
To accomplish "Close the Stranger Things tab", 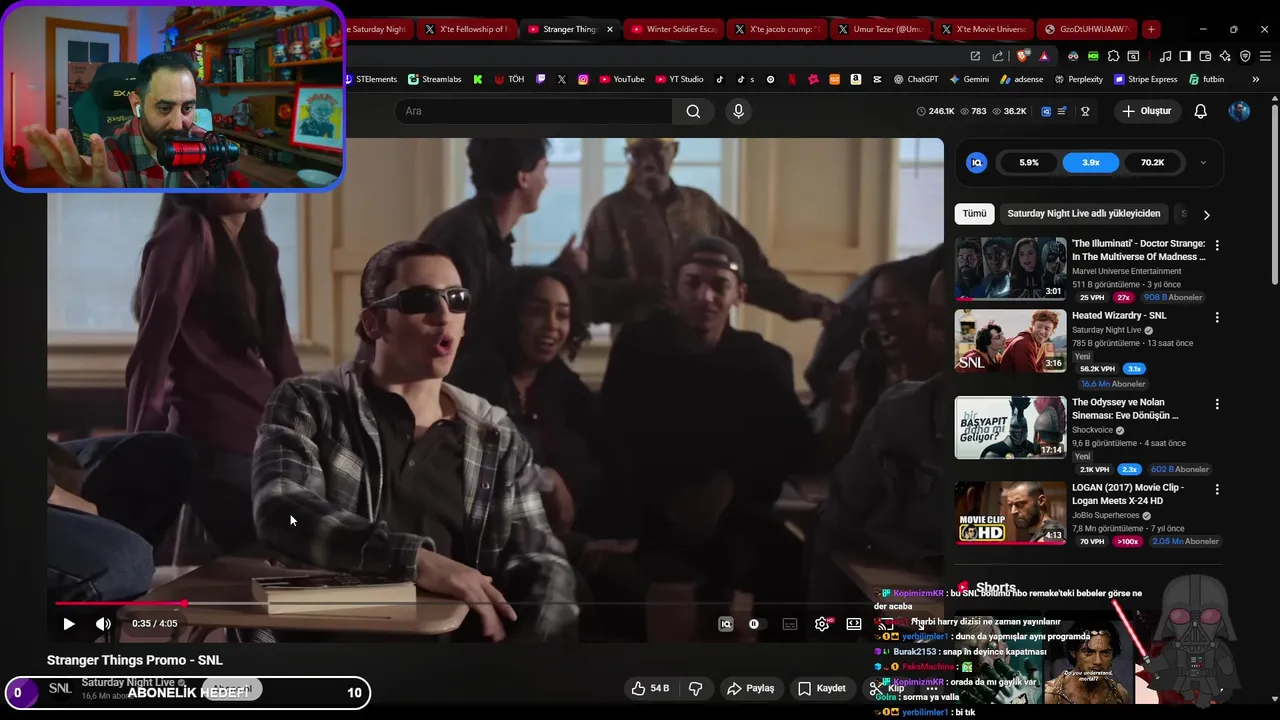I will point(609,29).
